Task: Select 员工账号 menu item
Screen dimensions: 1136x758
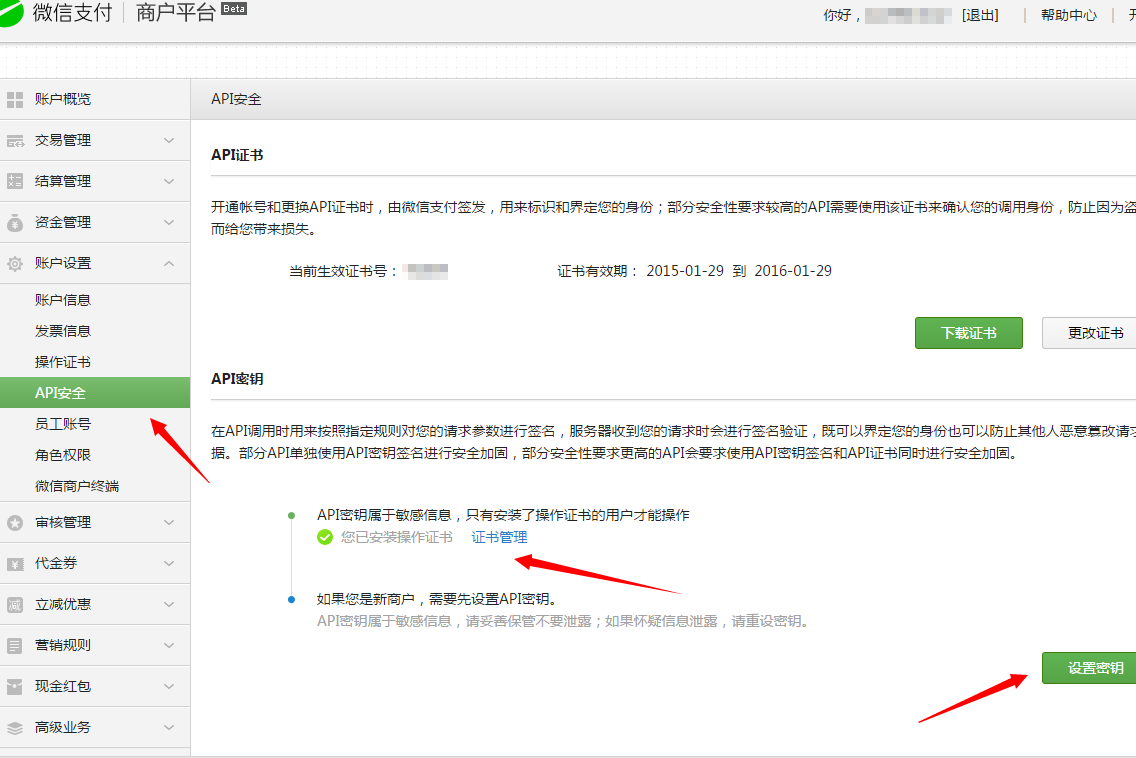Action: click(63, 424)
